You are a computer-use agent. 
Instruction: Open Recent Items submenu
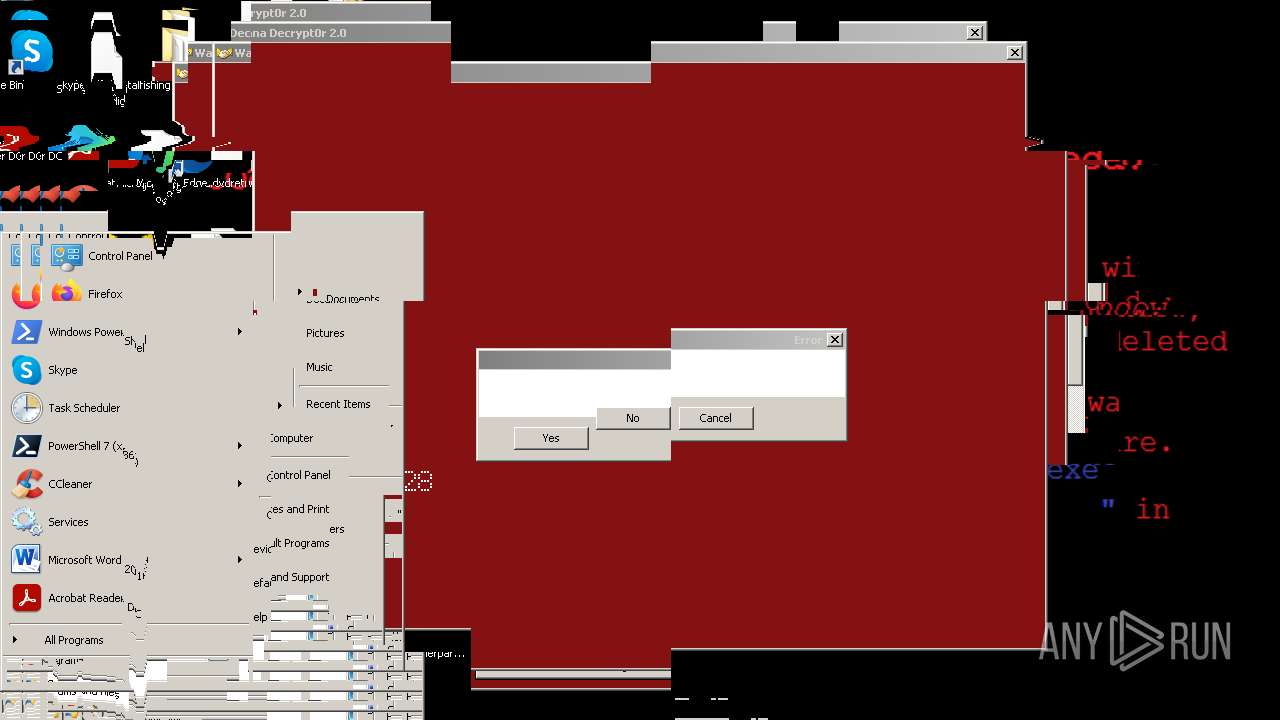[338, 404]
